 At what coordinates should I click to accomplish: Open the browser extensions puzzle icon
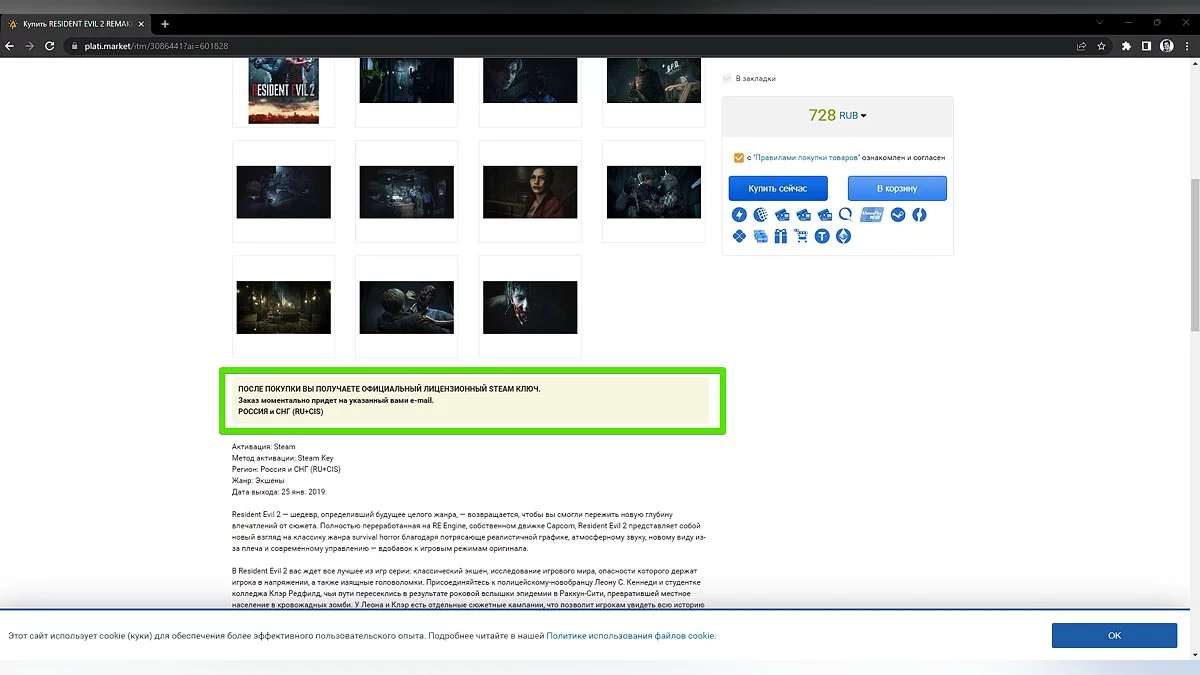[x=1126, y=46]
